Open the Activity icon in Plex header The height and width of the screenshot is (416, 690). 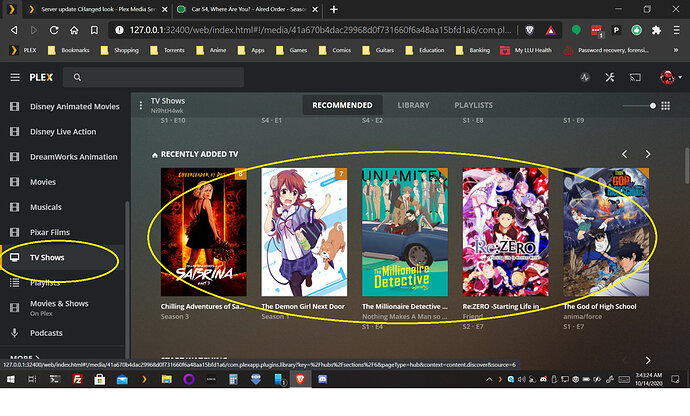click(x=584, y=77)
